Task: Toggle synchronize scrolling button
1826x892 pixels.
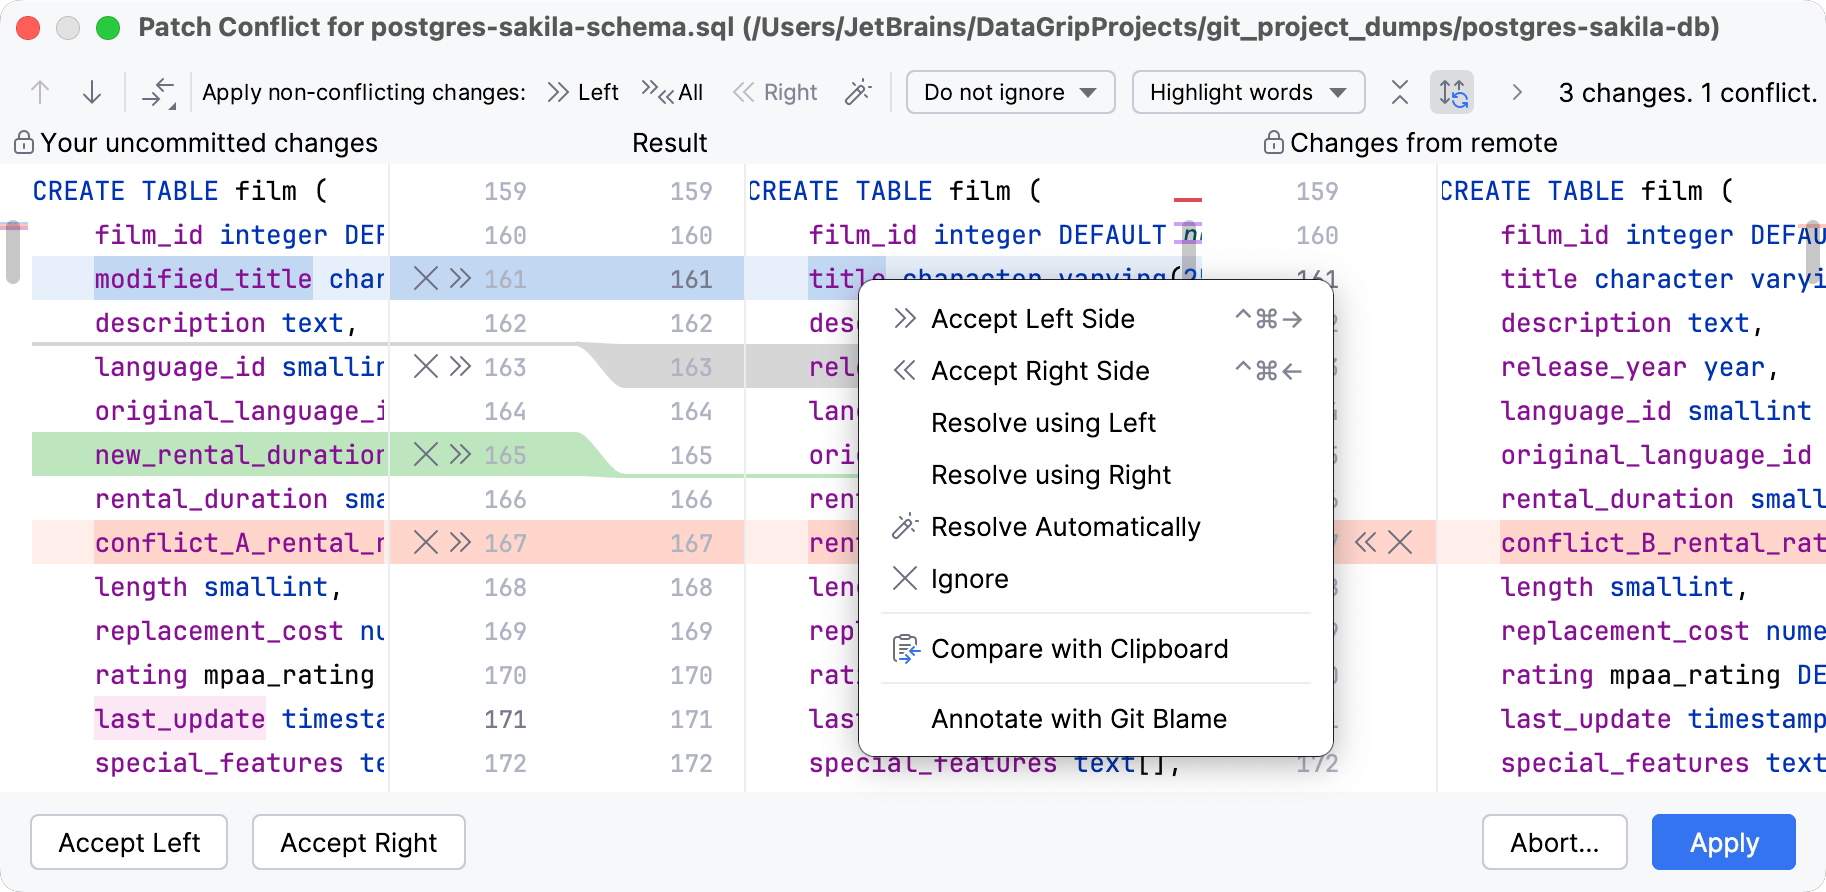Action: coord(1452,93)
